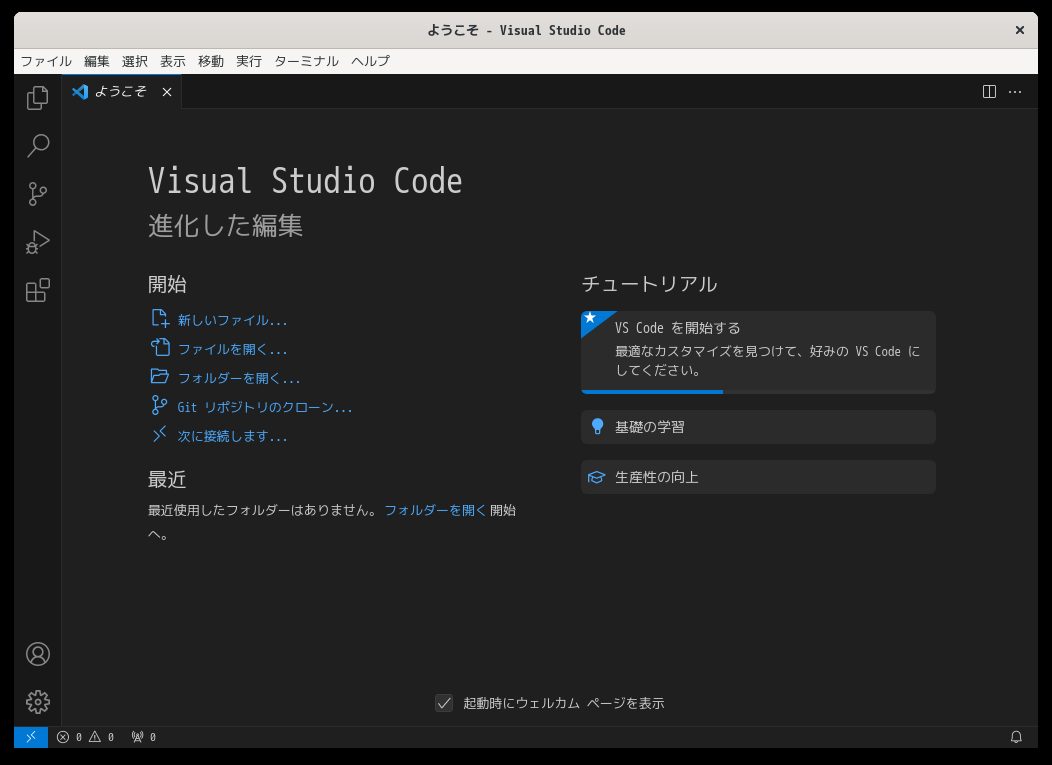Click the folder icon beside フォルダーを開く
The height and width of the screenshot is (765, 1052).
click(x=160, y=376)
